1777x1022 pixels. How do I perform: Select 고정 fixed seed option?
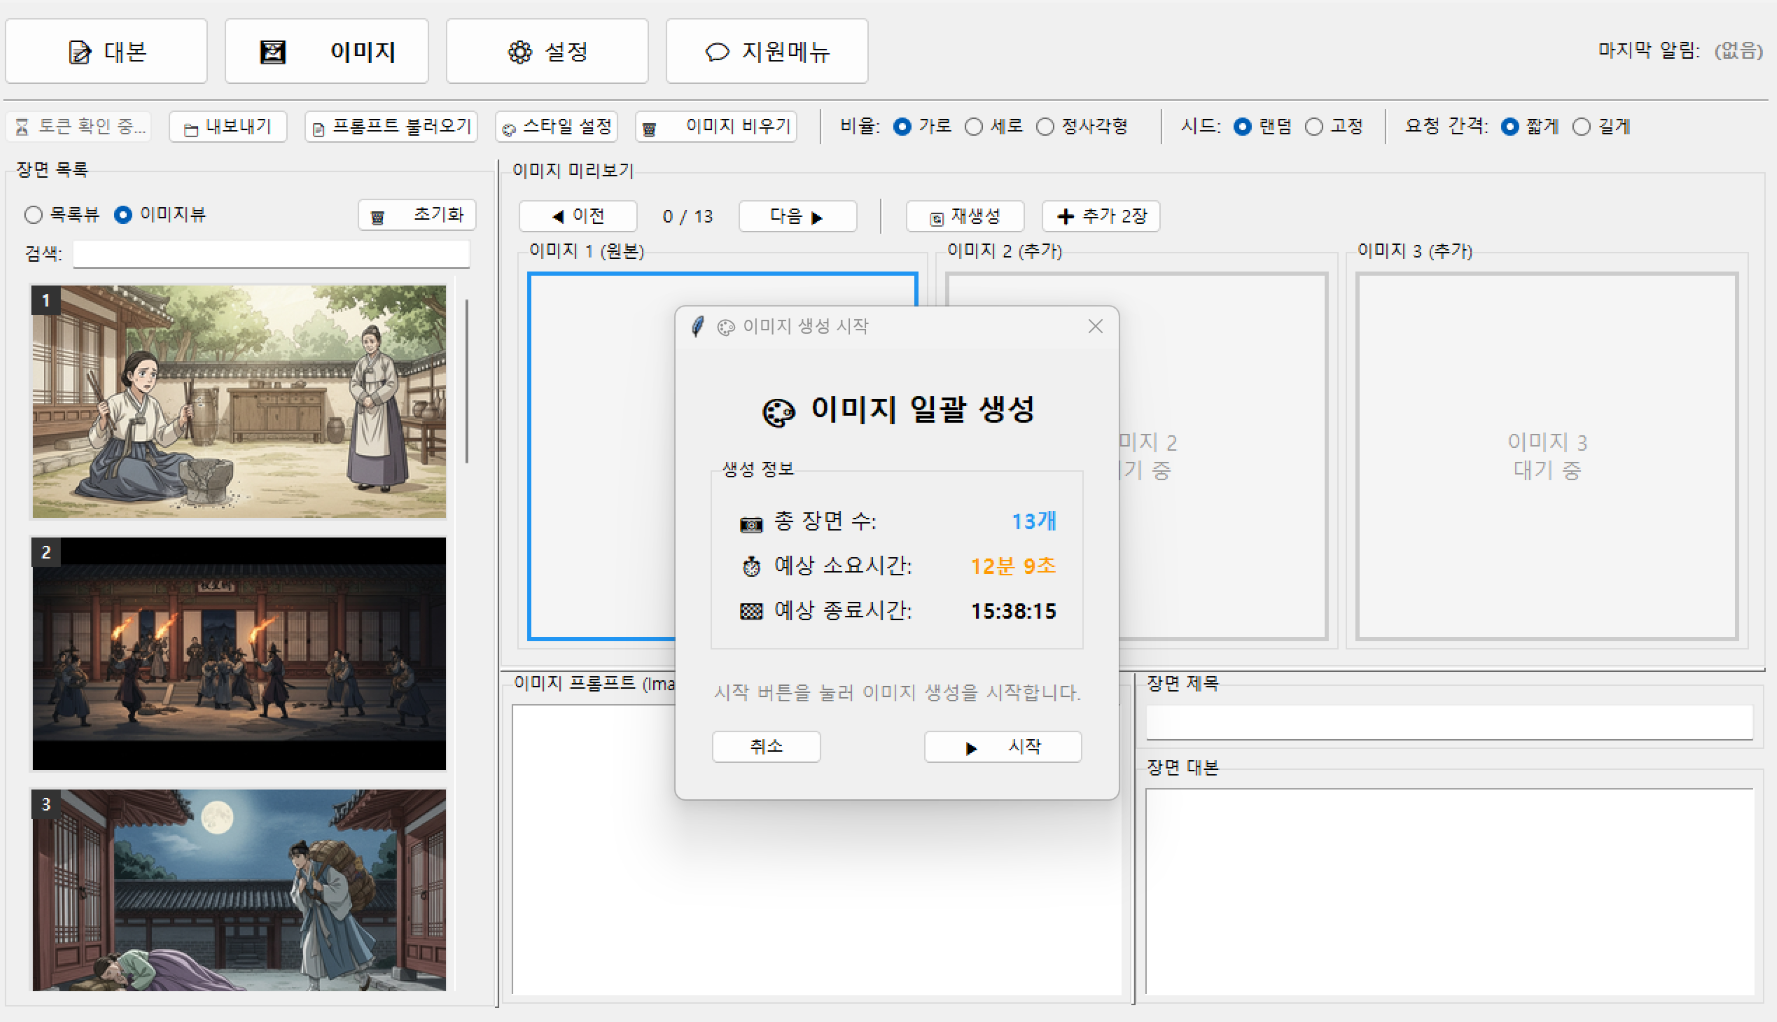(x=1314, y=127)
